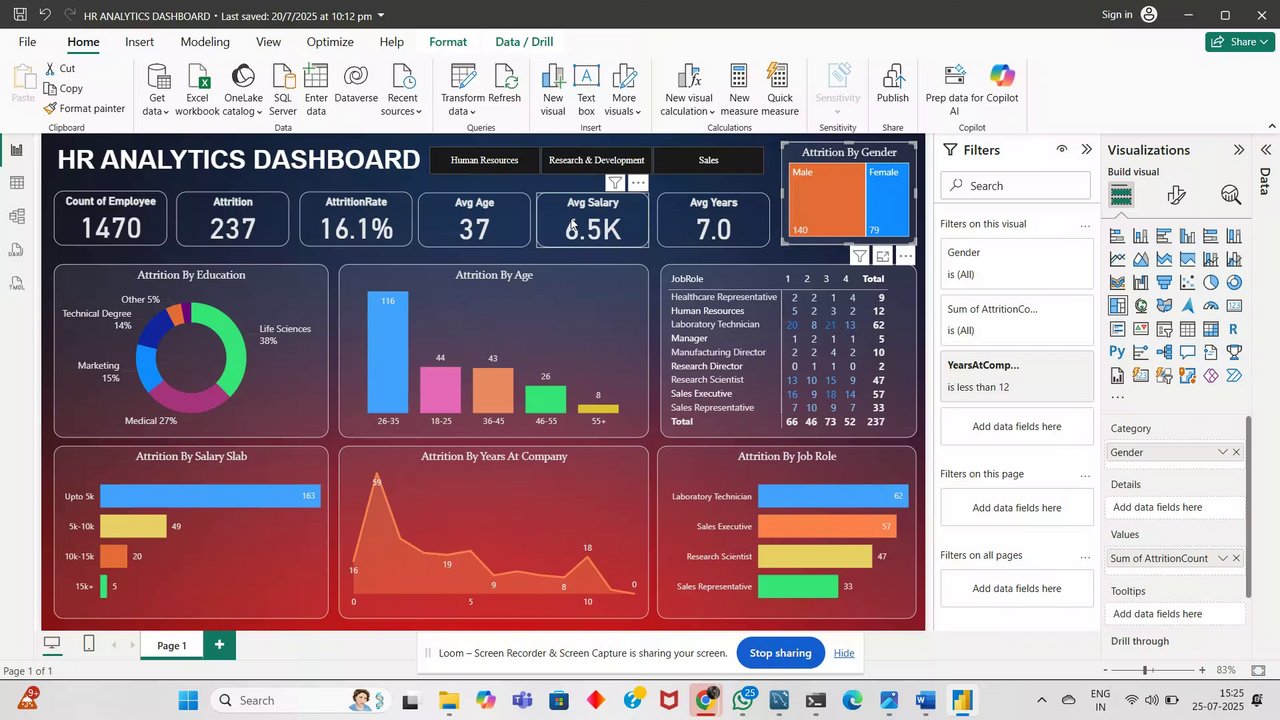Toggle Filters pane eye visibility icon
Image resolution: width=1280 pixels, height=720 pixels.
click(x=1062, y=149)
